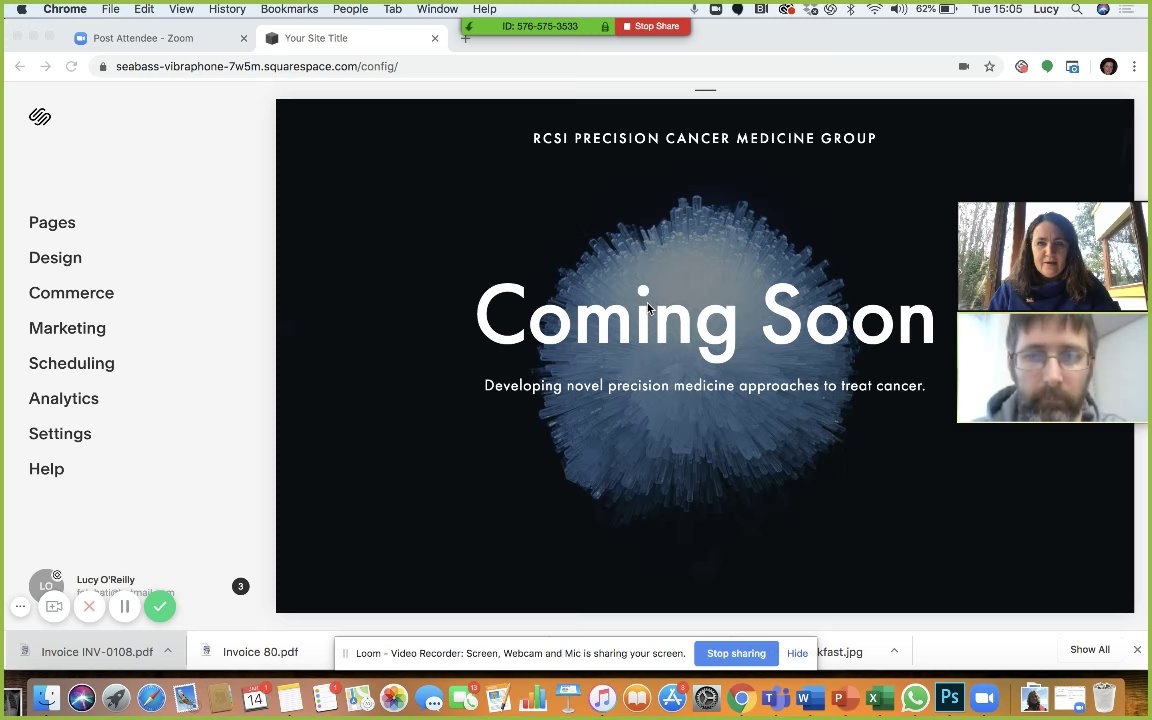Viewport: 1152px width, 720px height.
Task: Open Spotlight search in menu bar
Action: tap(1076, 9)
